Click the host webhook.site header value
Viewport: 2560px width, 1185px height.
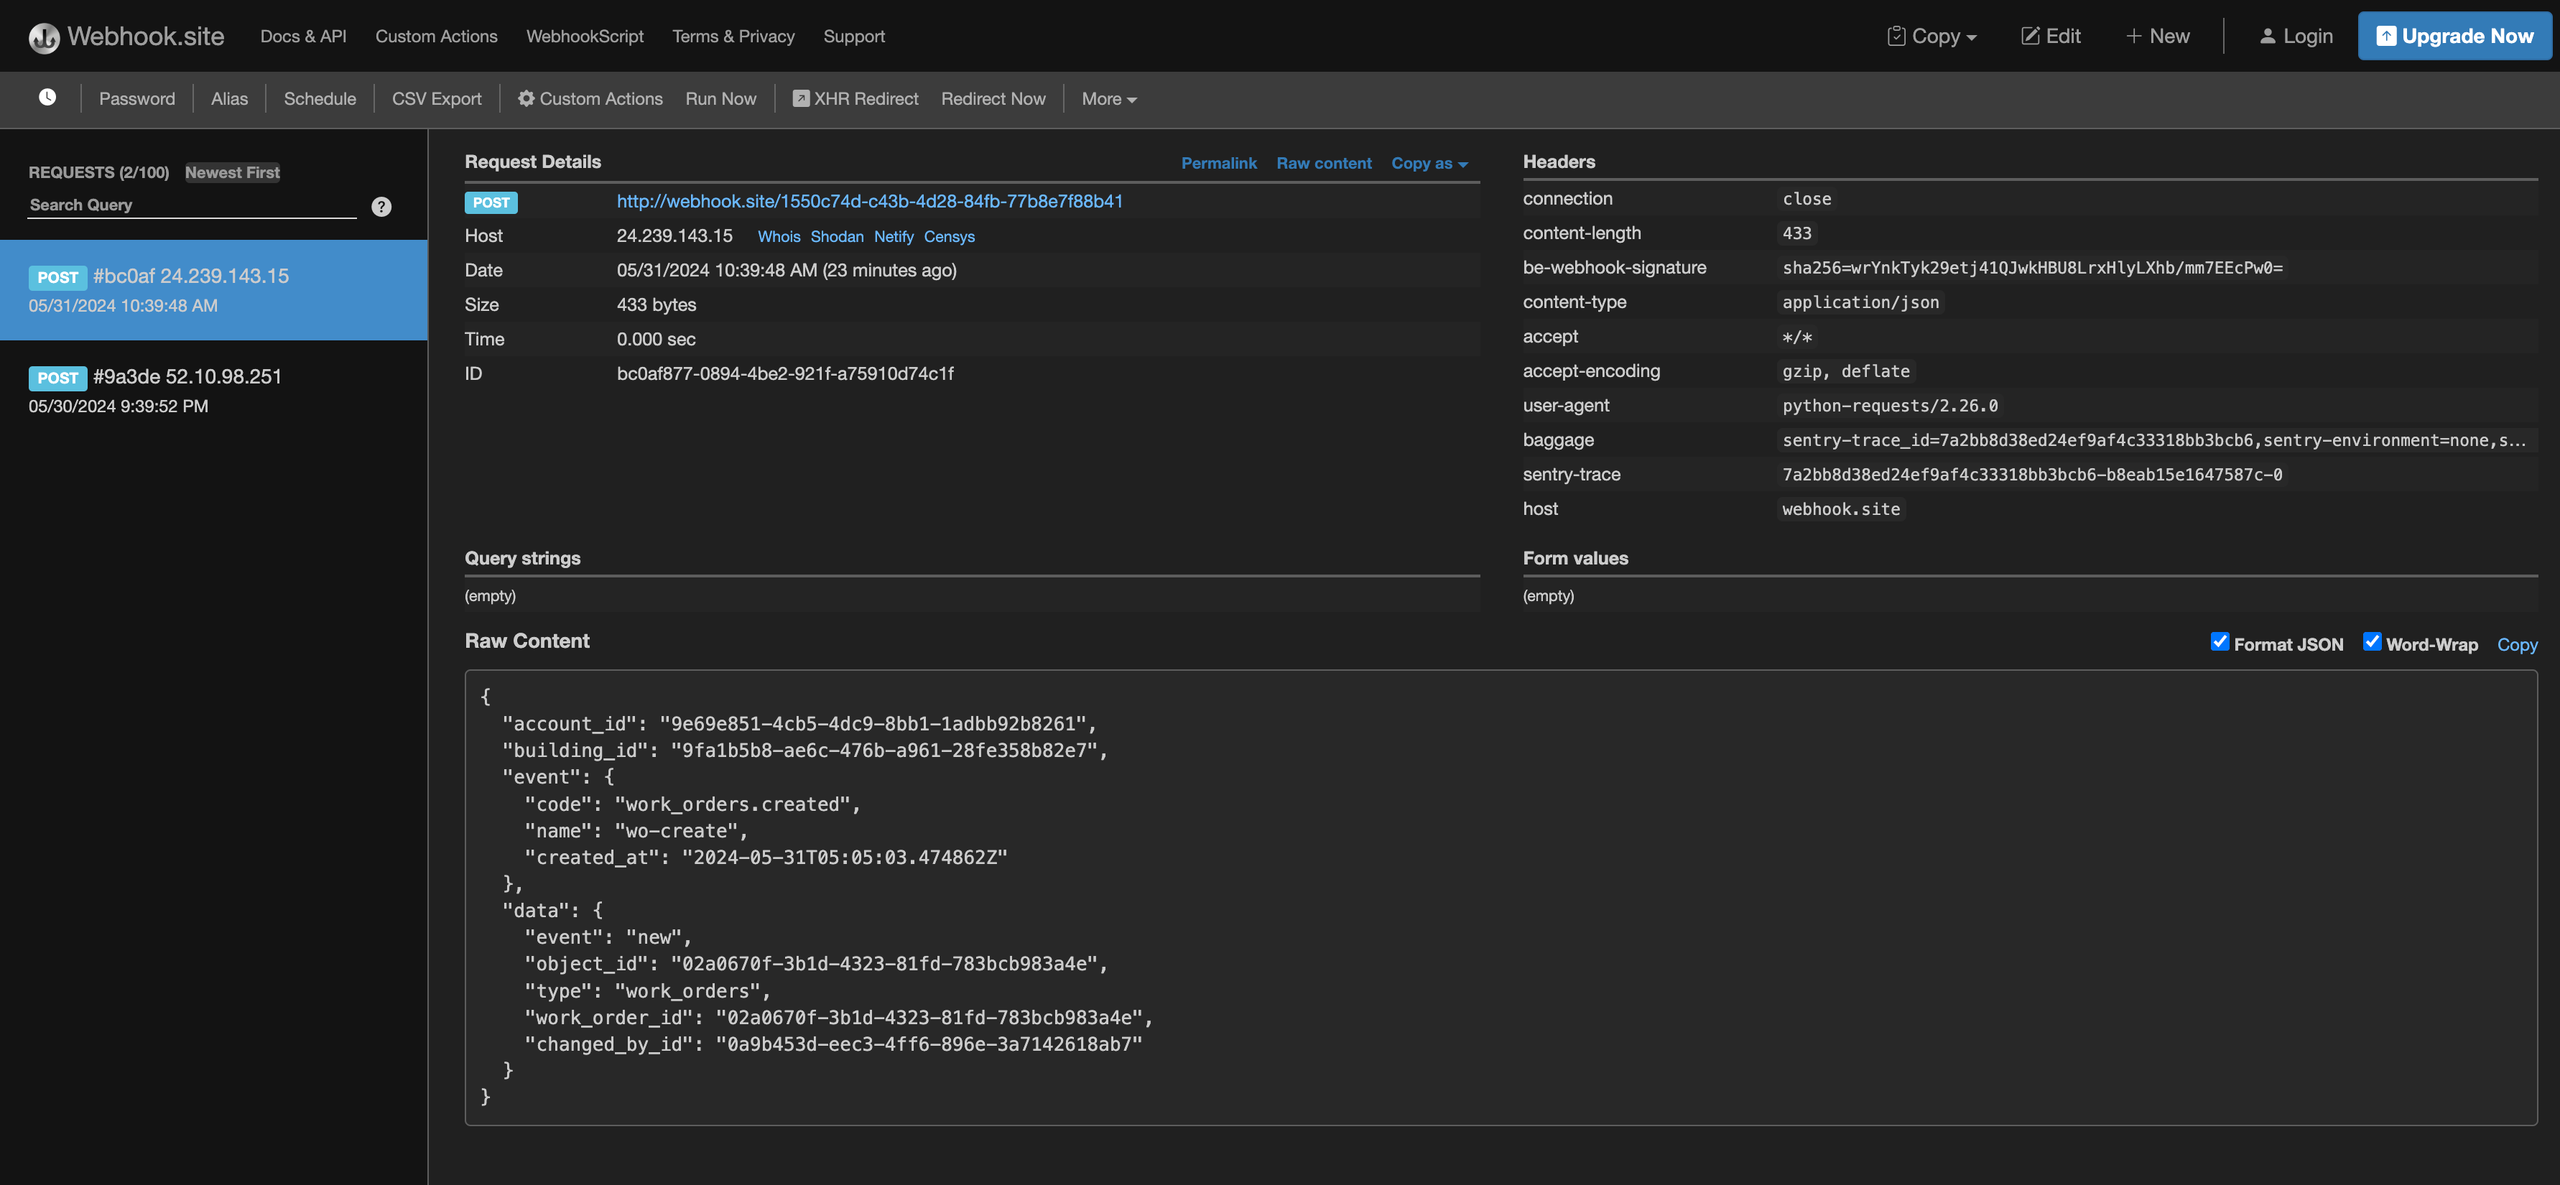pos(1841,509)
